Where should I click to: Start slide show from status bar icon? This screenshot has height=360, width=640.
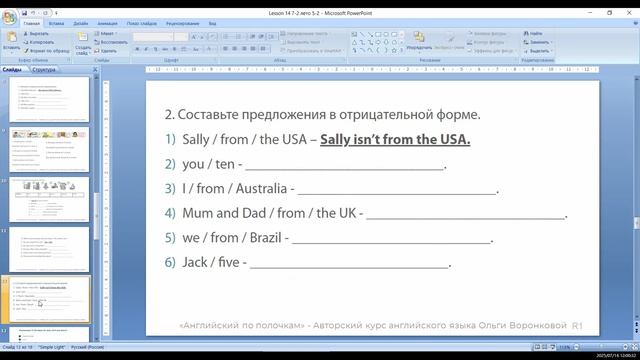[552, 347]
